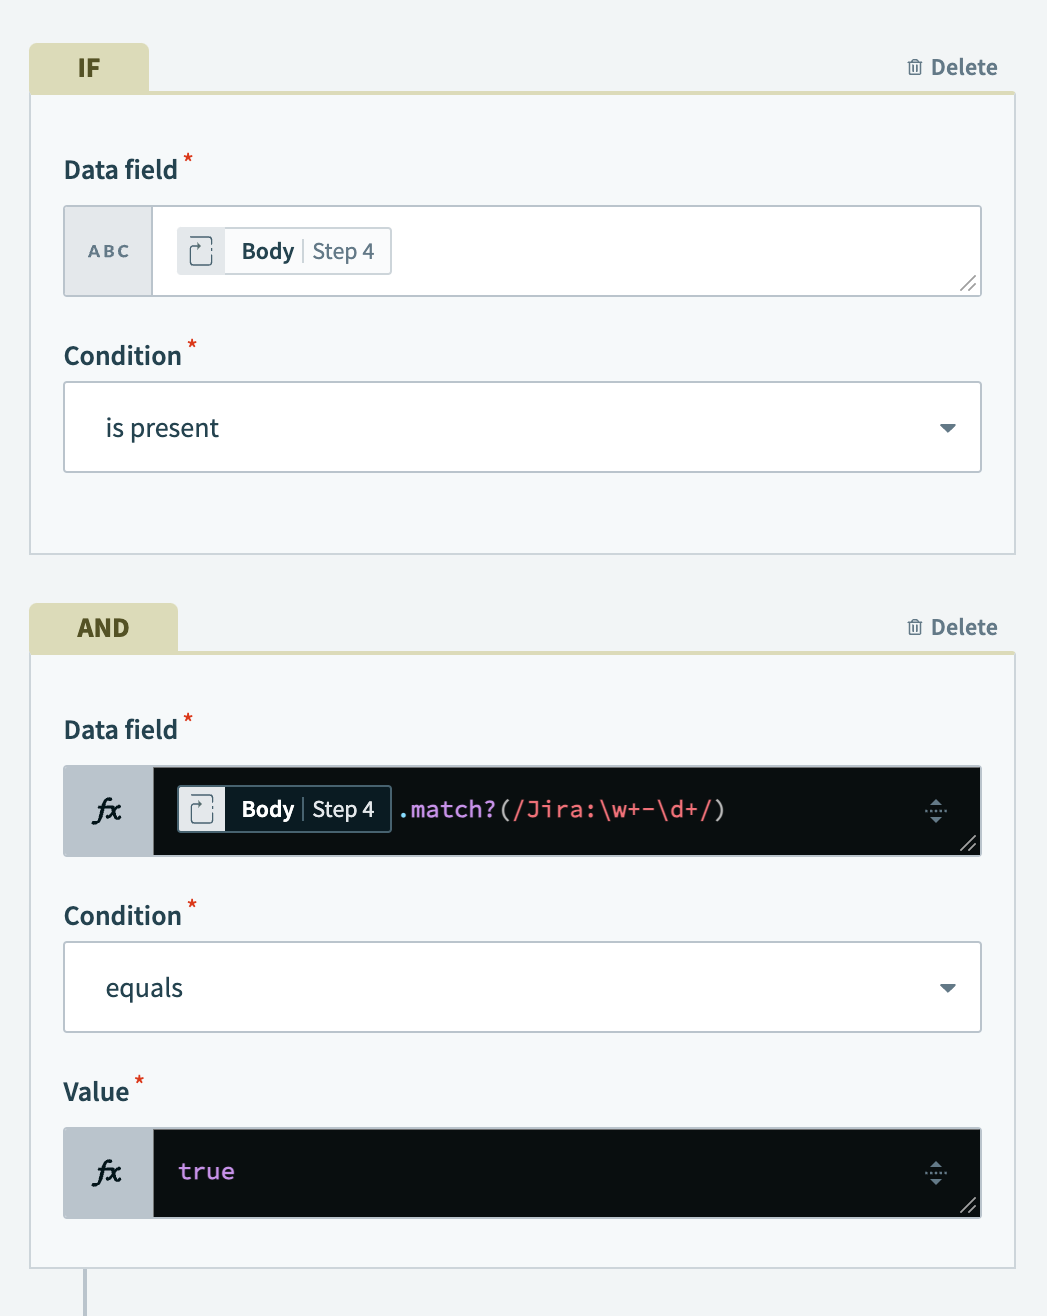Select the IF tab label
This screenshot has height=1316, width=1047.
89,67
